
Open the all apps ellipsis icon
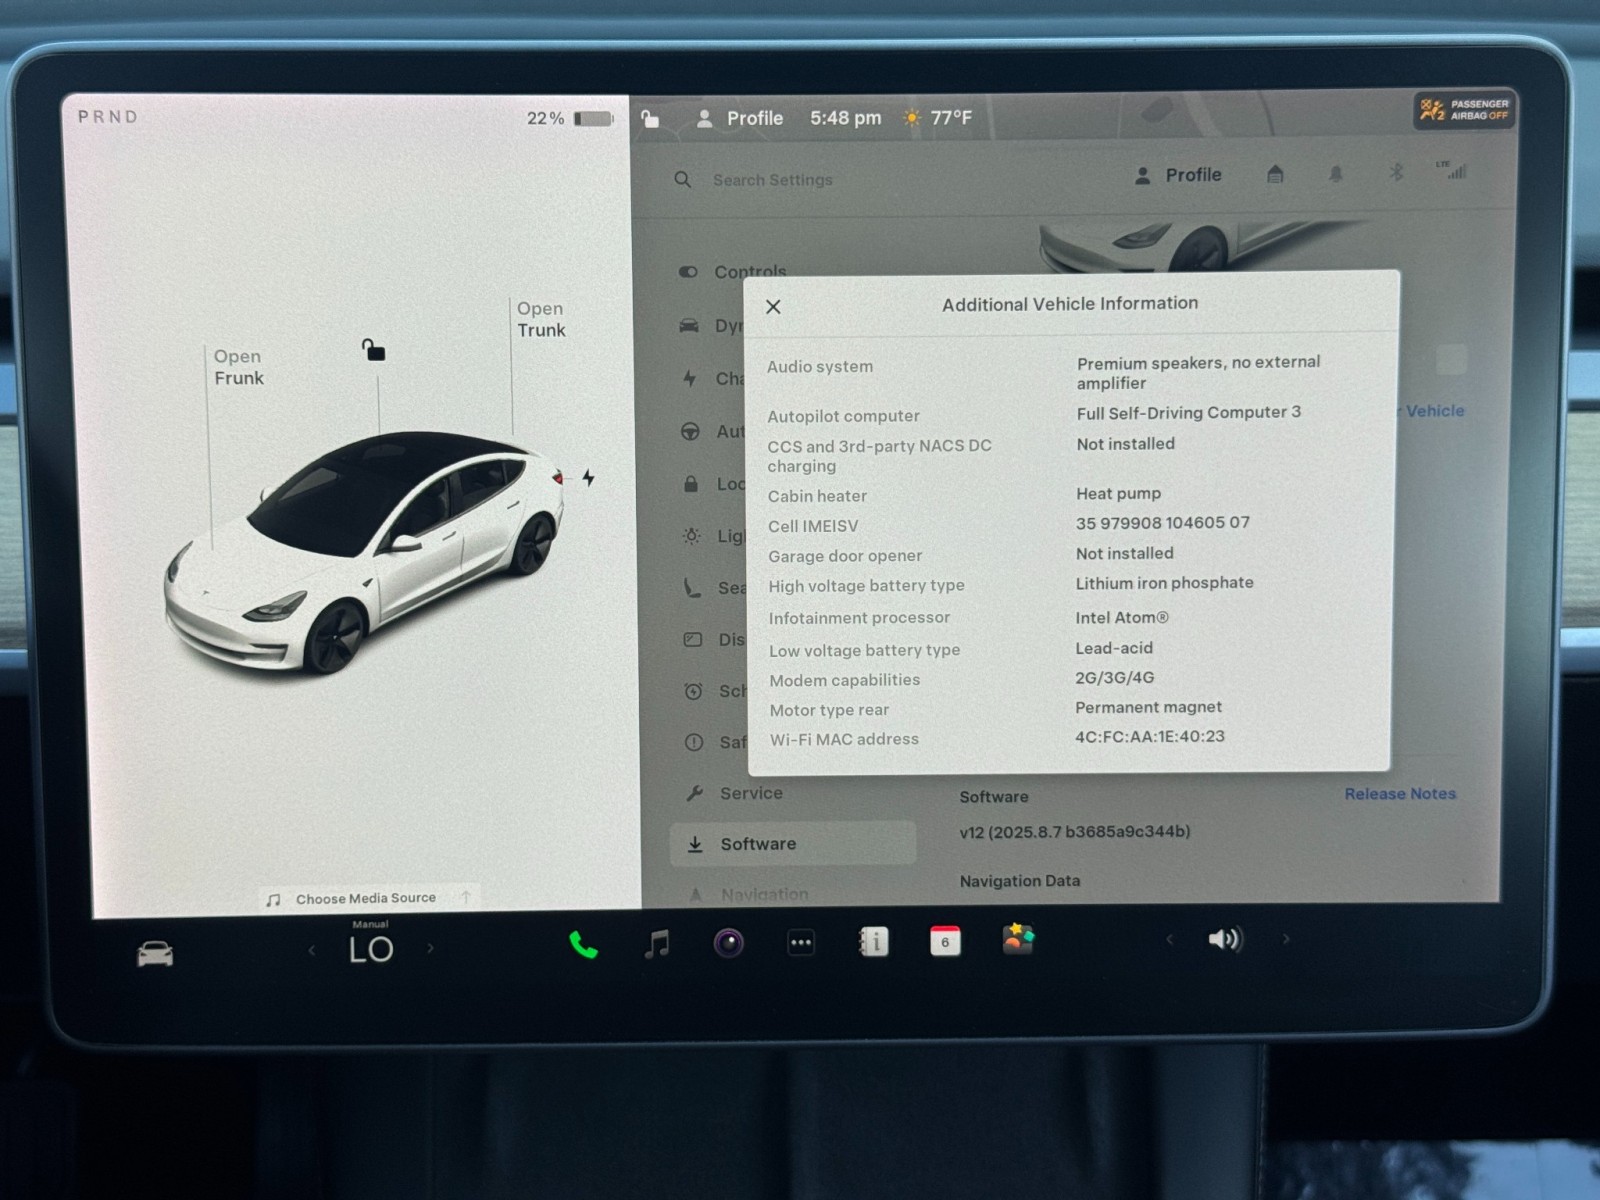(801, 942)
